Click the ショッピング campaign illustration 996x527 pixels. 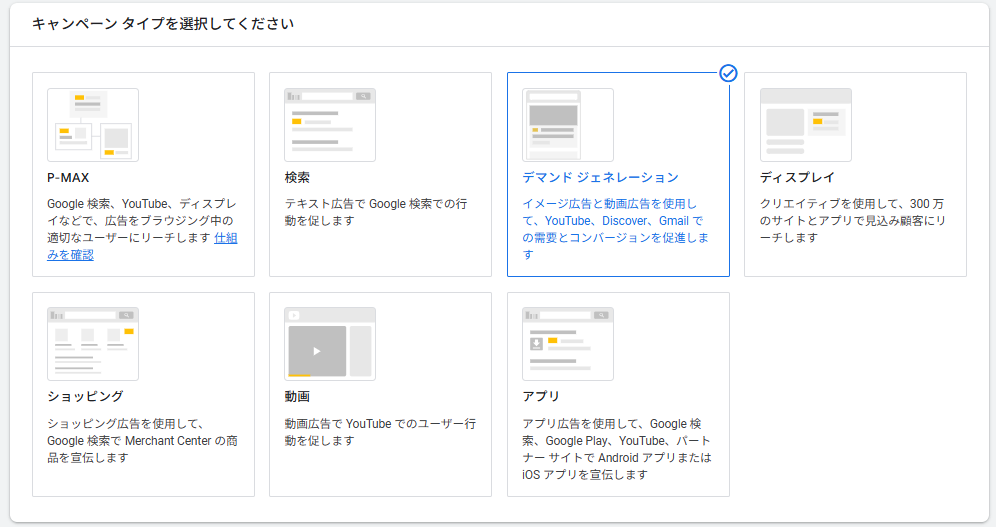point(93,344)
